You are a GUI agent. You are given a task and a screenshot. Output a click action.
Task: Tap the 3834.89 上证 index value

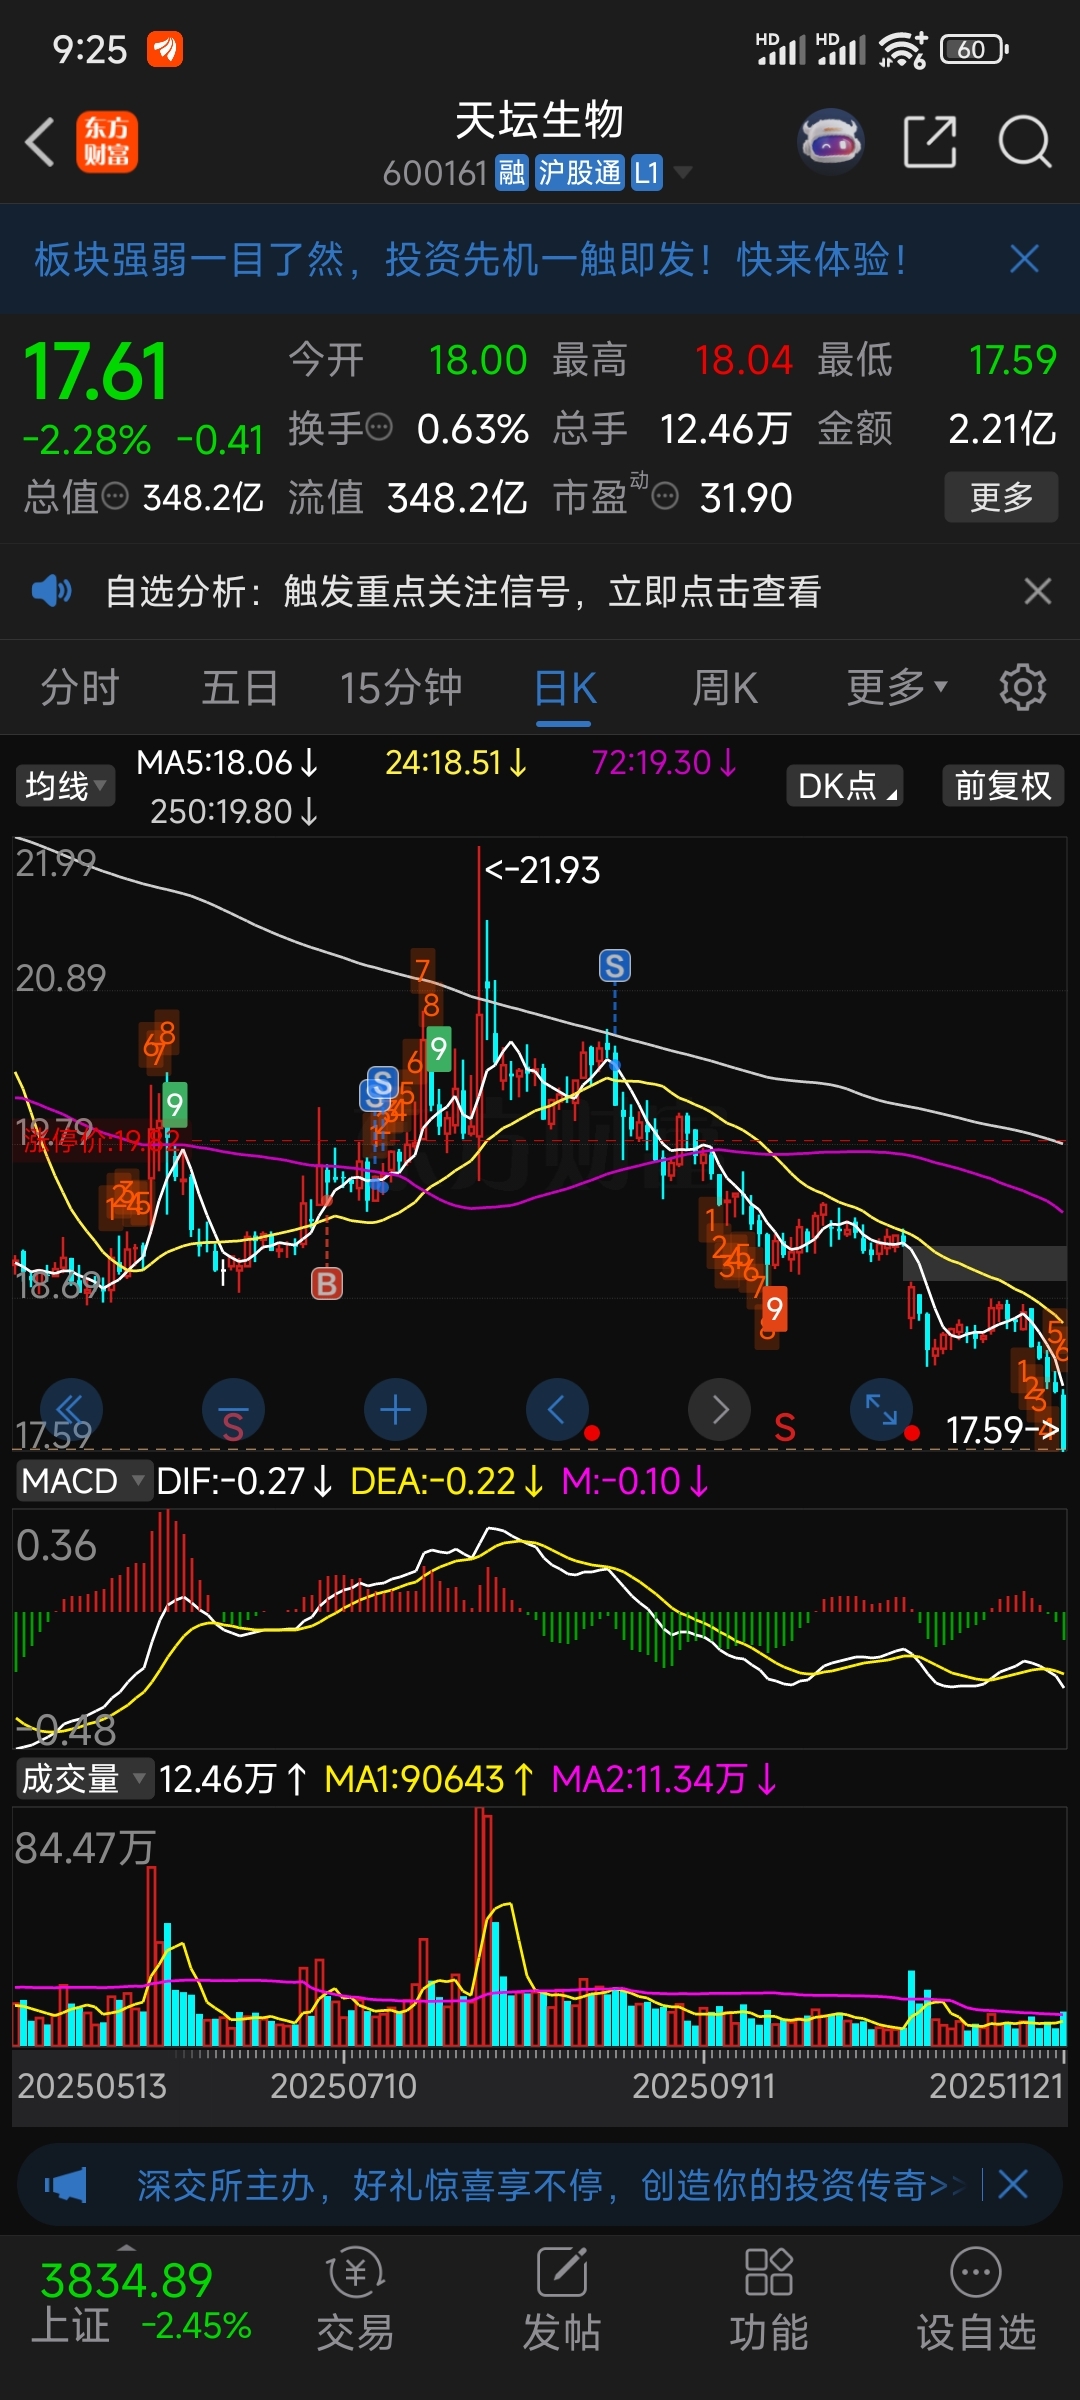point(127,2281)
